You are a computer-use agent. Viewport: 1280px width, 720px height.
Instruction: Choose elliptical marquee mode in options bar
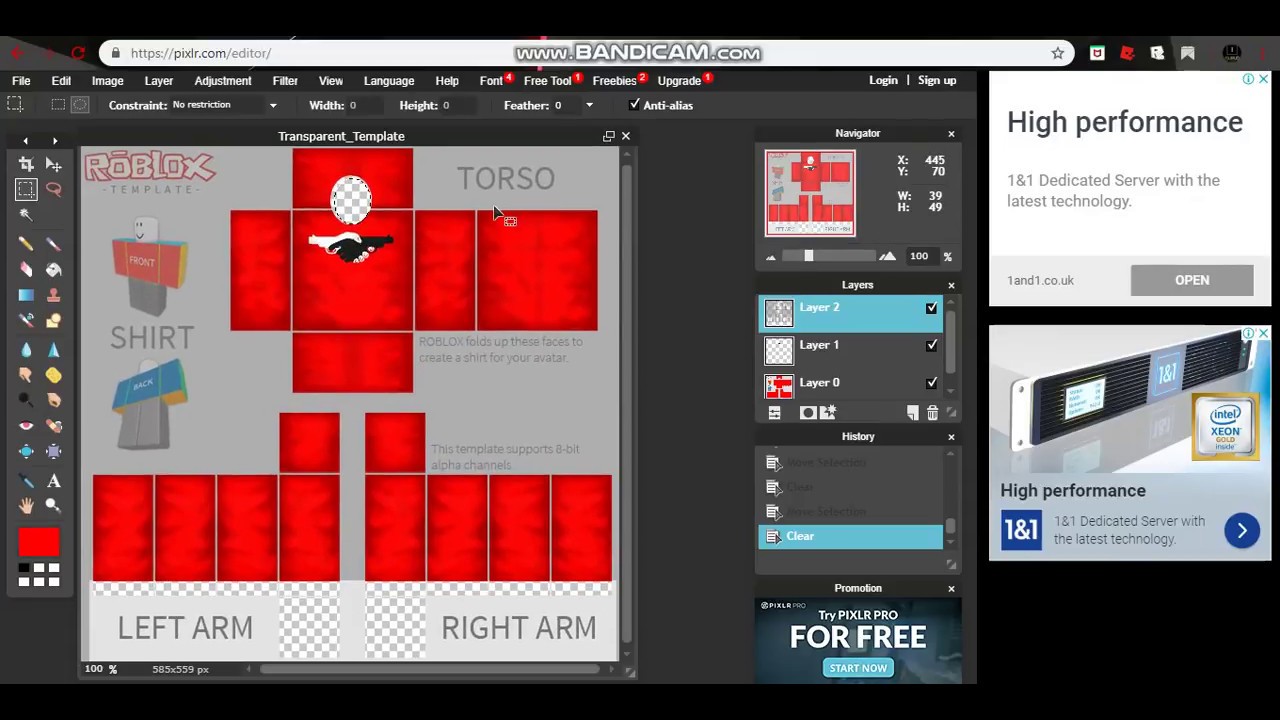(80, 105)
